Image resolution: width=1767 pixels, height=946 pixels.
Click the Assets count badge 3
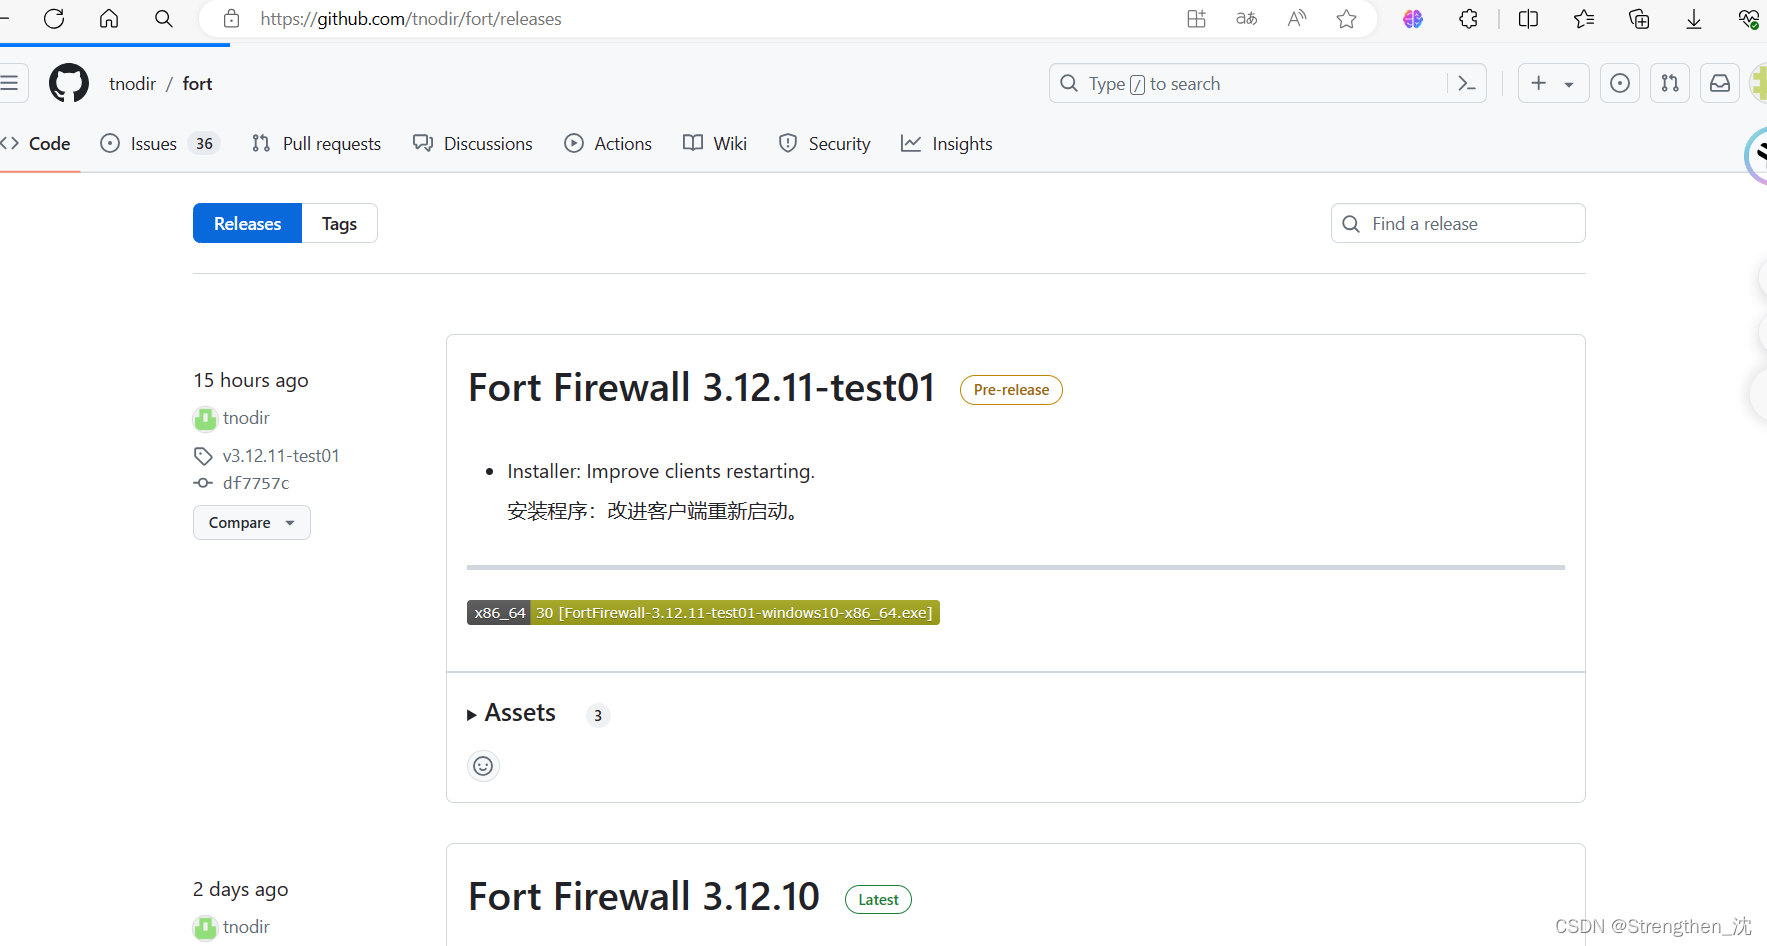598,715
